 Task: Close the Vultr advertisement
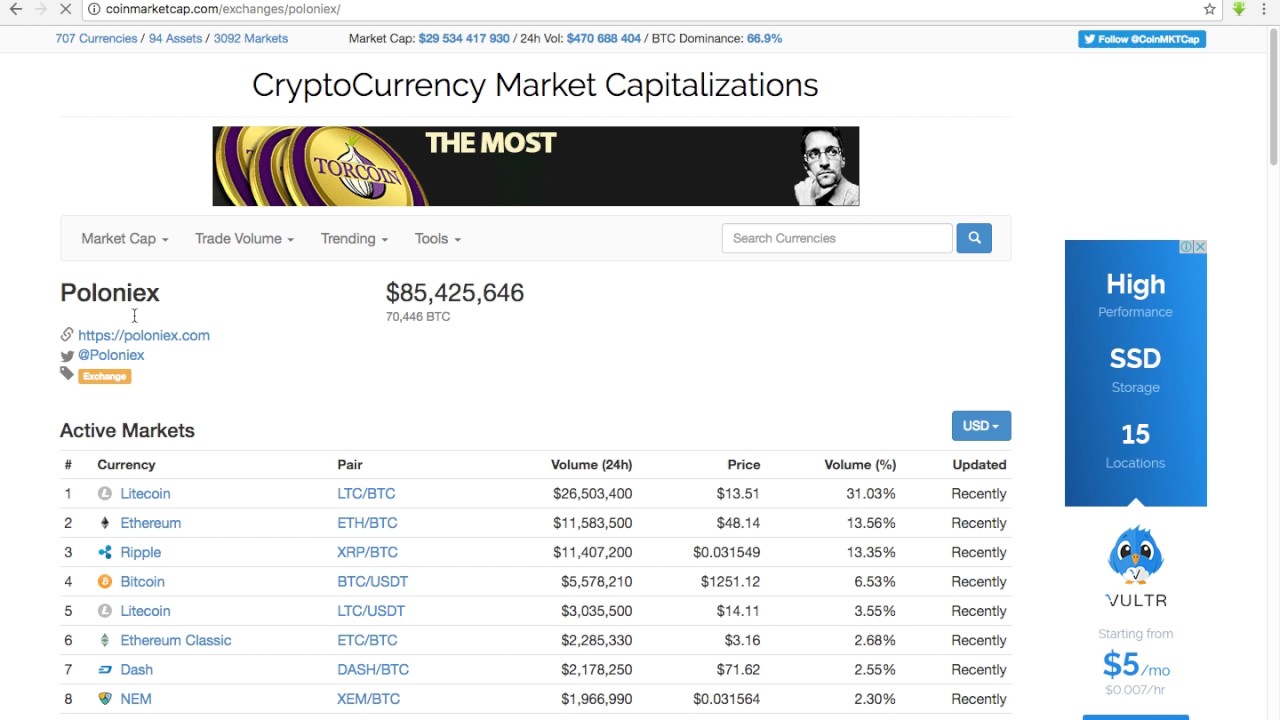pyautogui.click(x=1200, y=247)
